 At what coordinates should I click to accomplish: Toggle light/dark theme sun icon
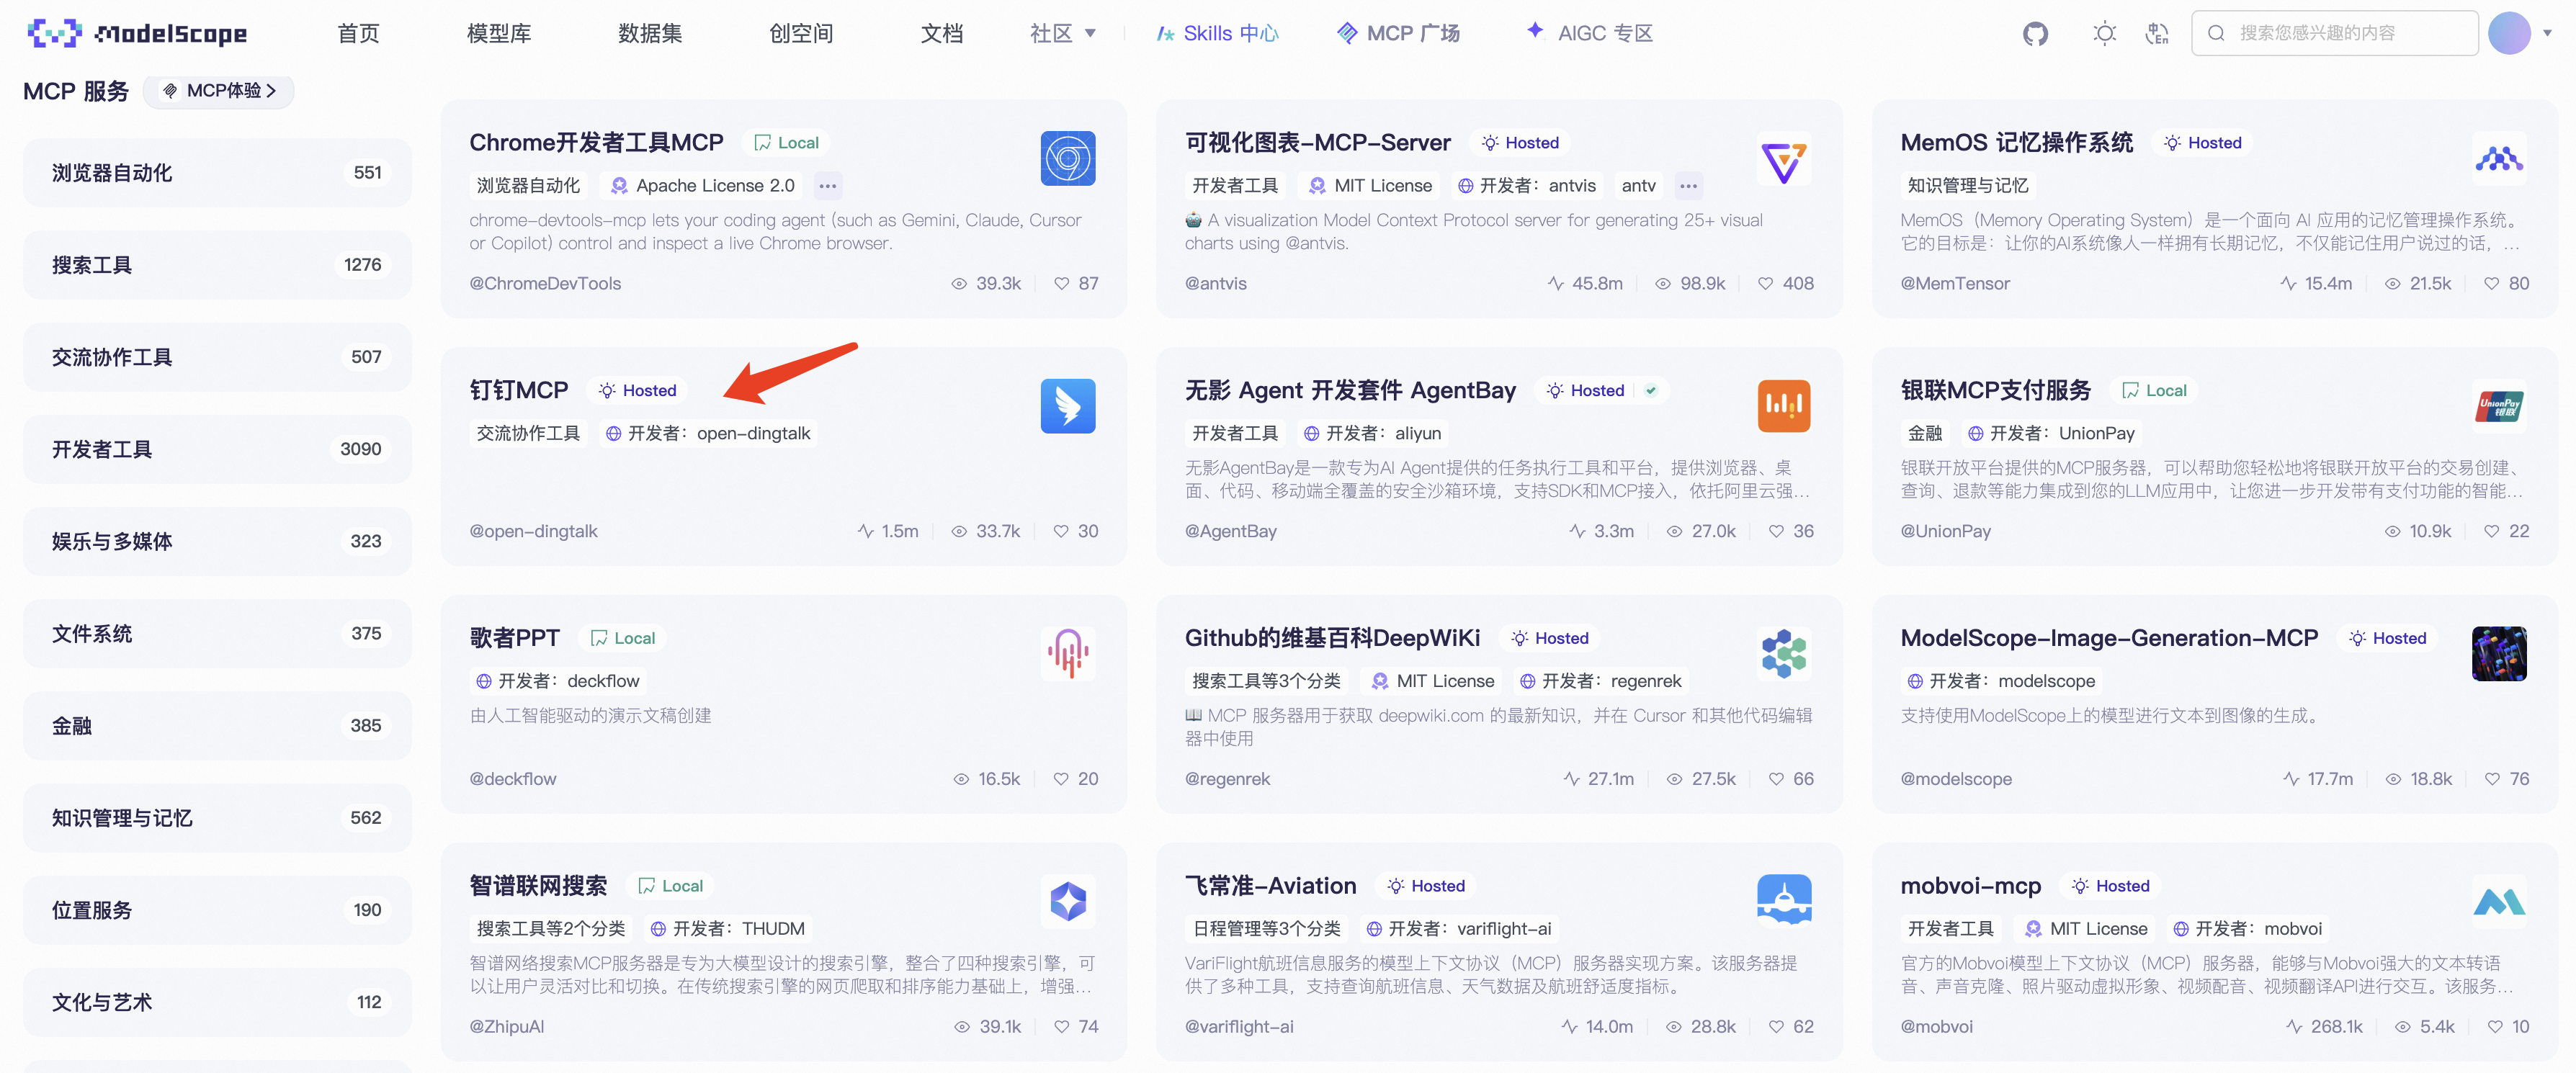[x=2104, y=34]
